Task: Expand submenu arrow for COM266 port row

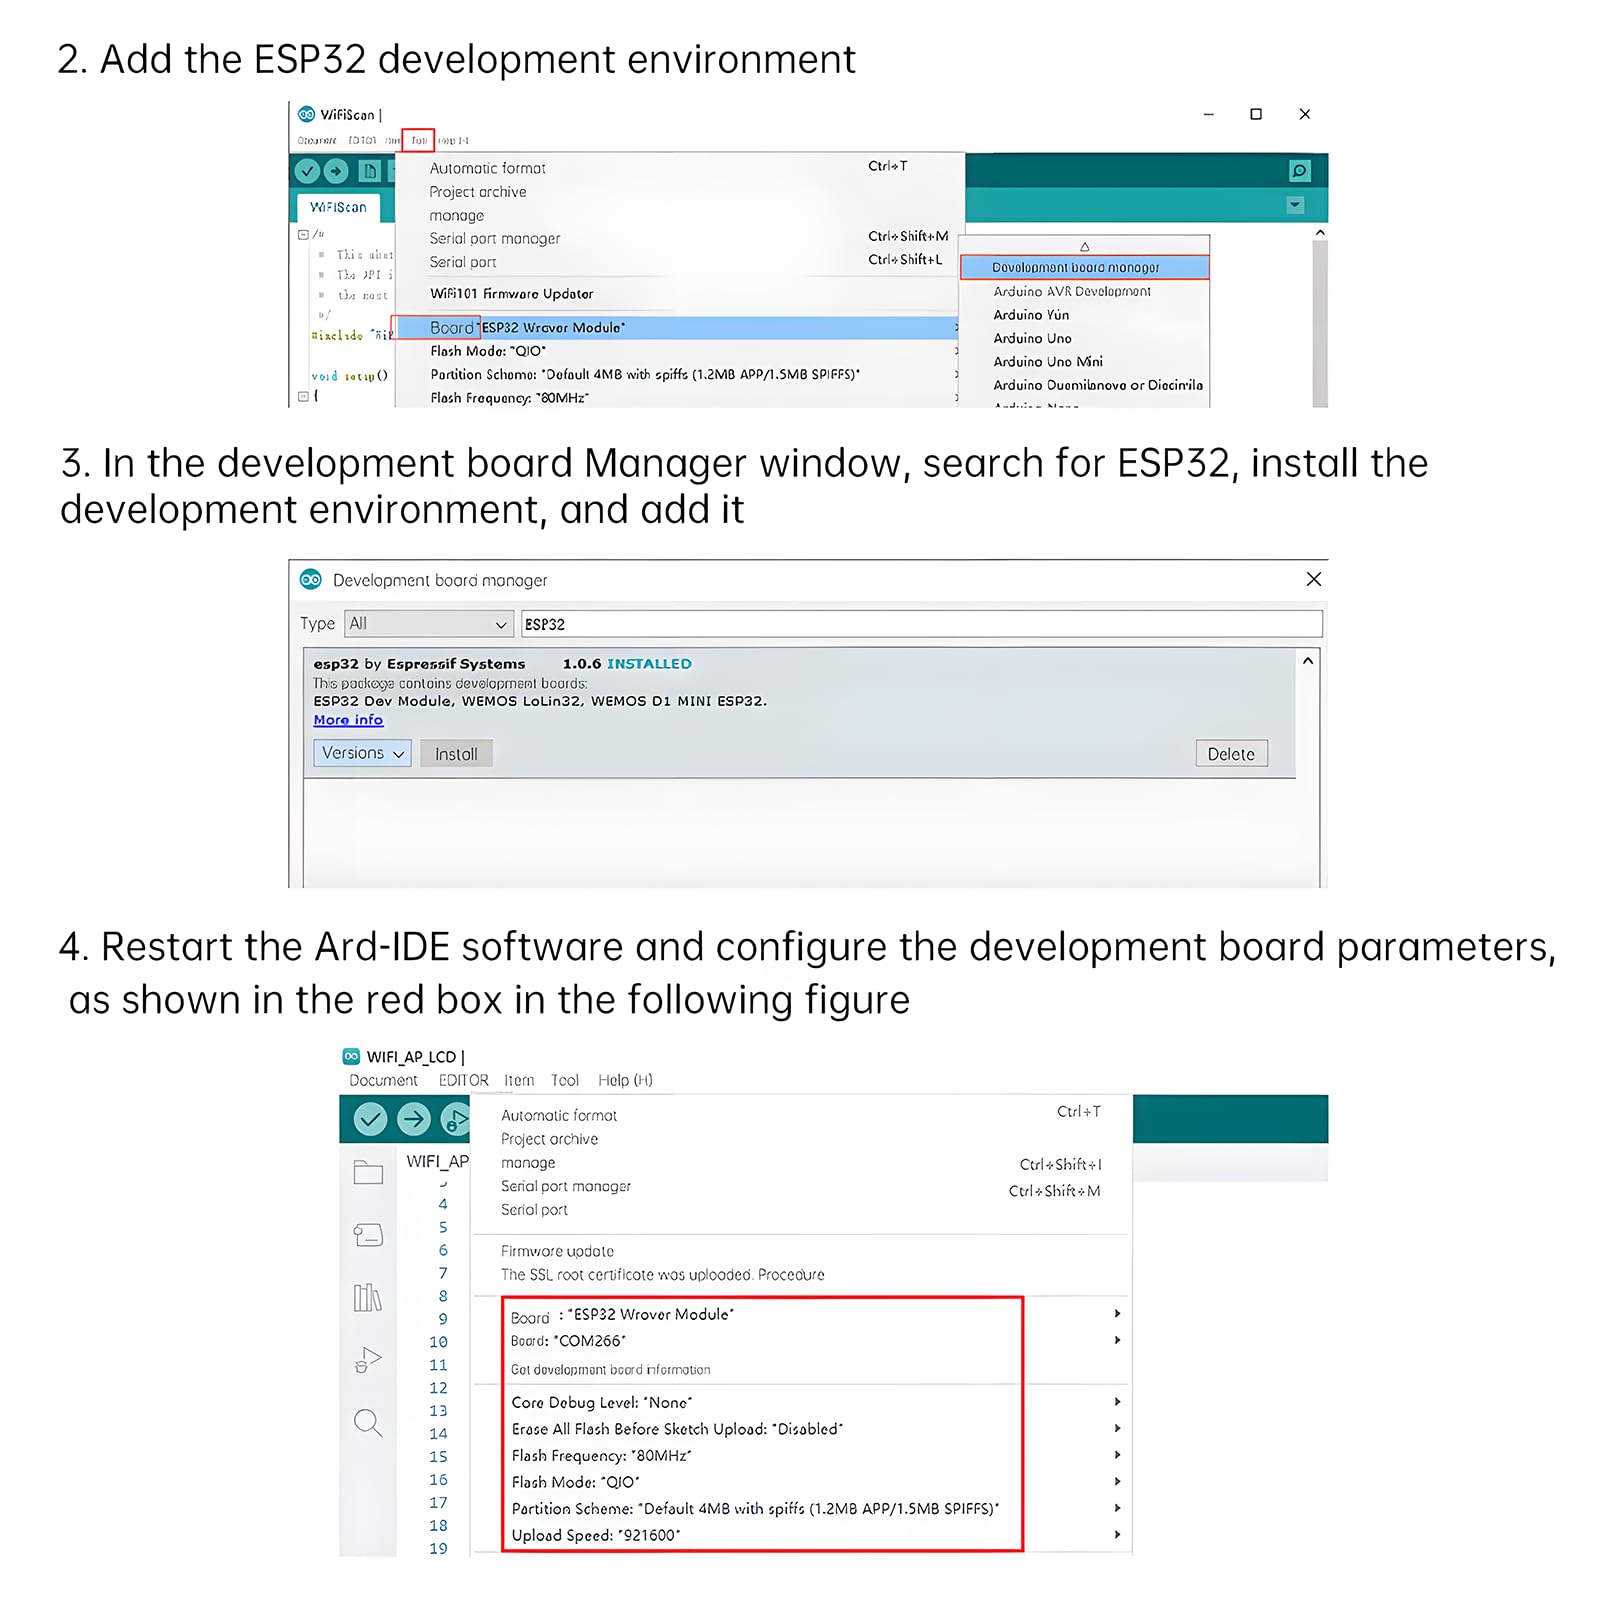Action: pyautogui.click(x=1117, y=1340)
